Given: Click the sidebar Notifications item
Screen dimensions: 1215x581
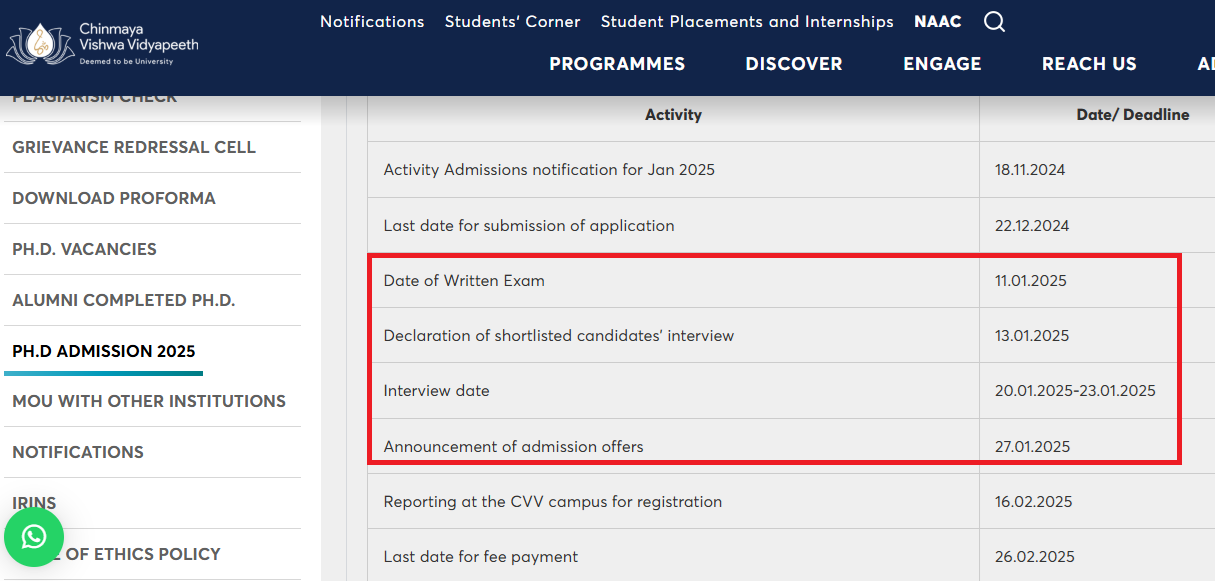Looking at the screenshot, I should pos(78,452).
